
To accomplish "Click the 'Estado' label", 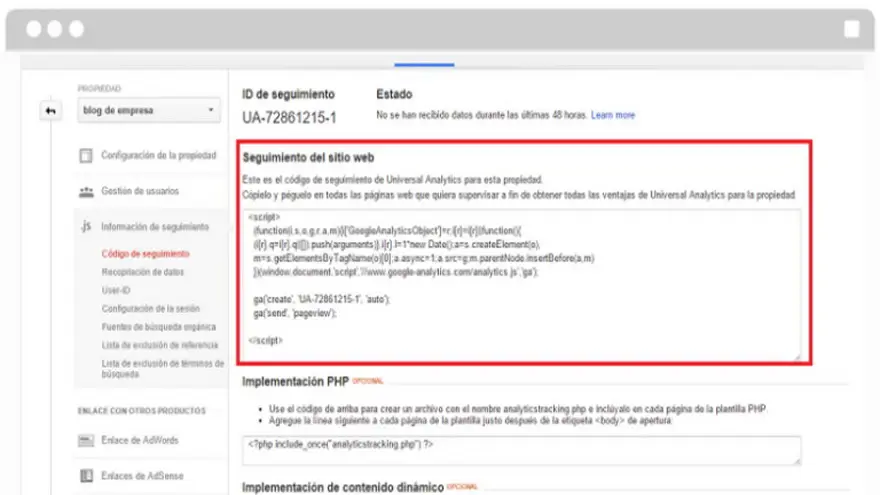I will coord(394,94).
